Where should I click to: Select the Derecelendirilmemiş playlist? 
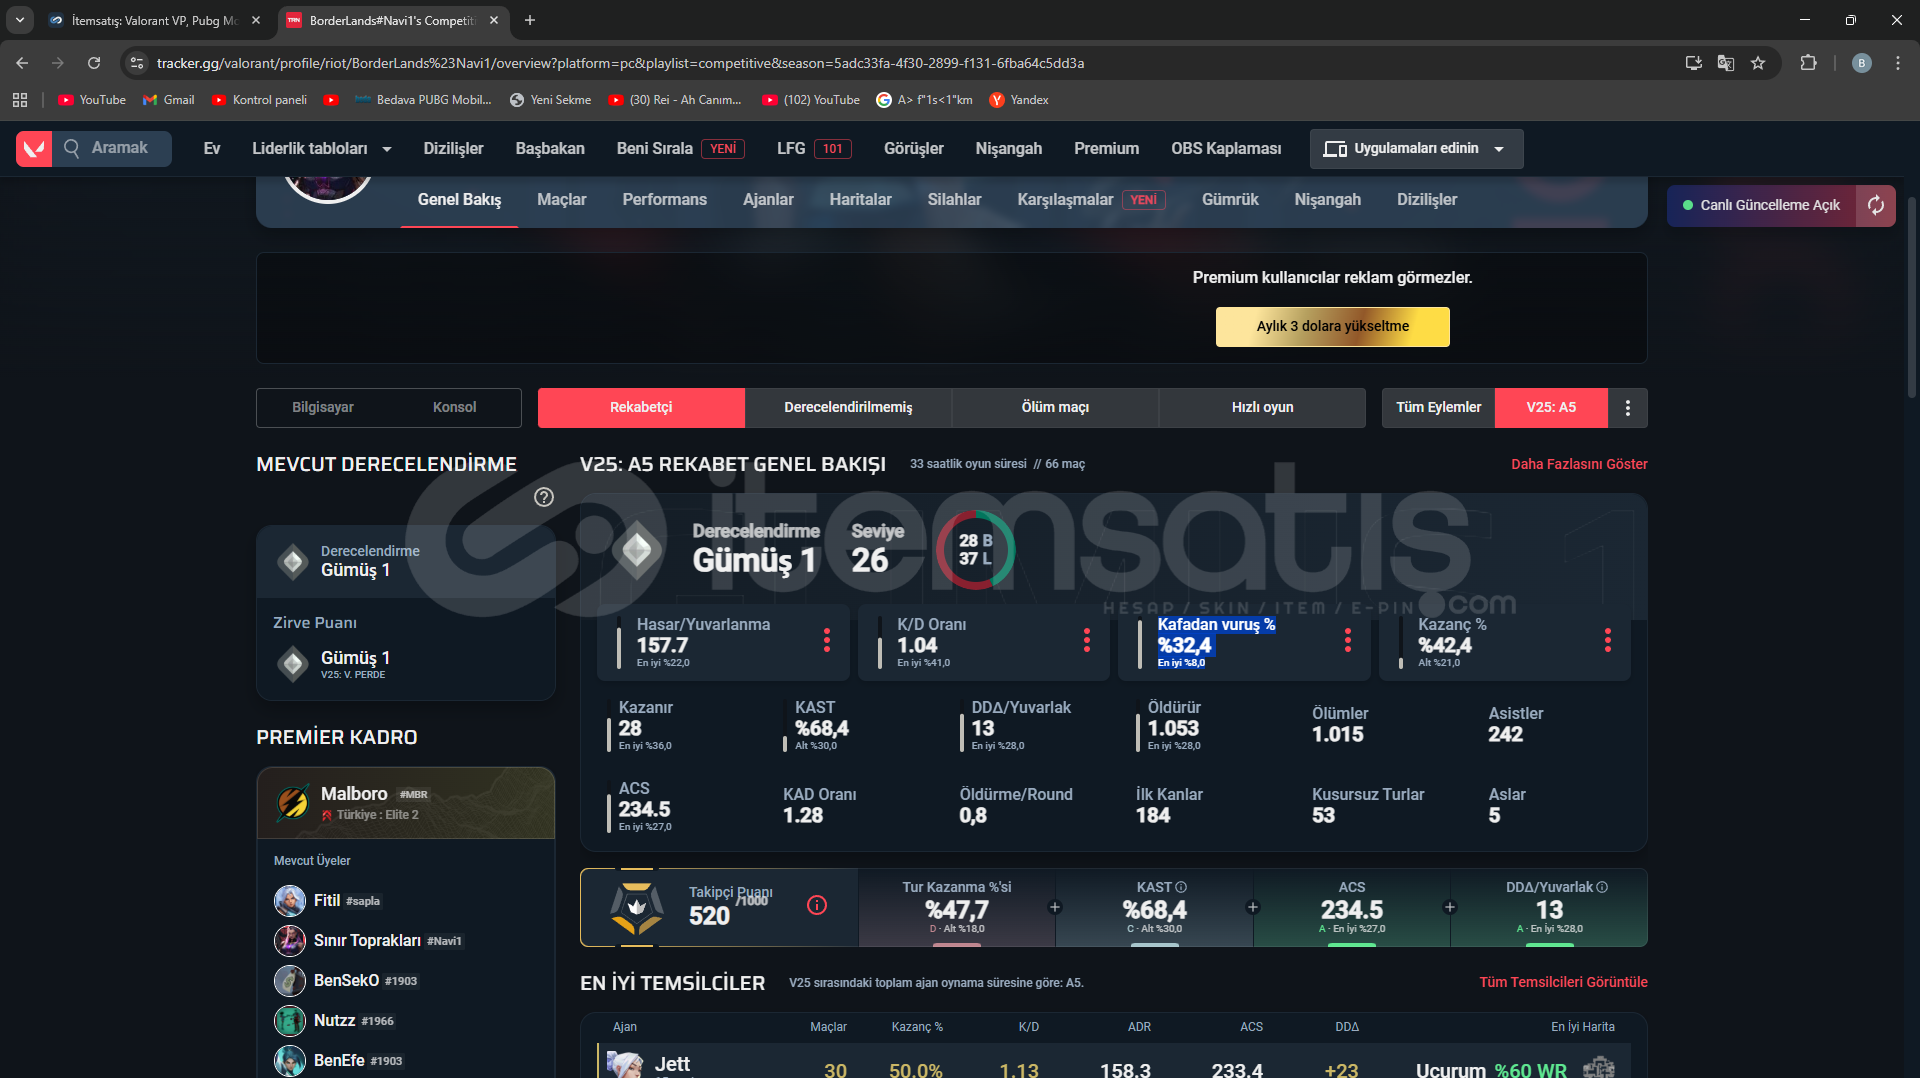pyautogui.click(x=848, y=408)
